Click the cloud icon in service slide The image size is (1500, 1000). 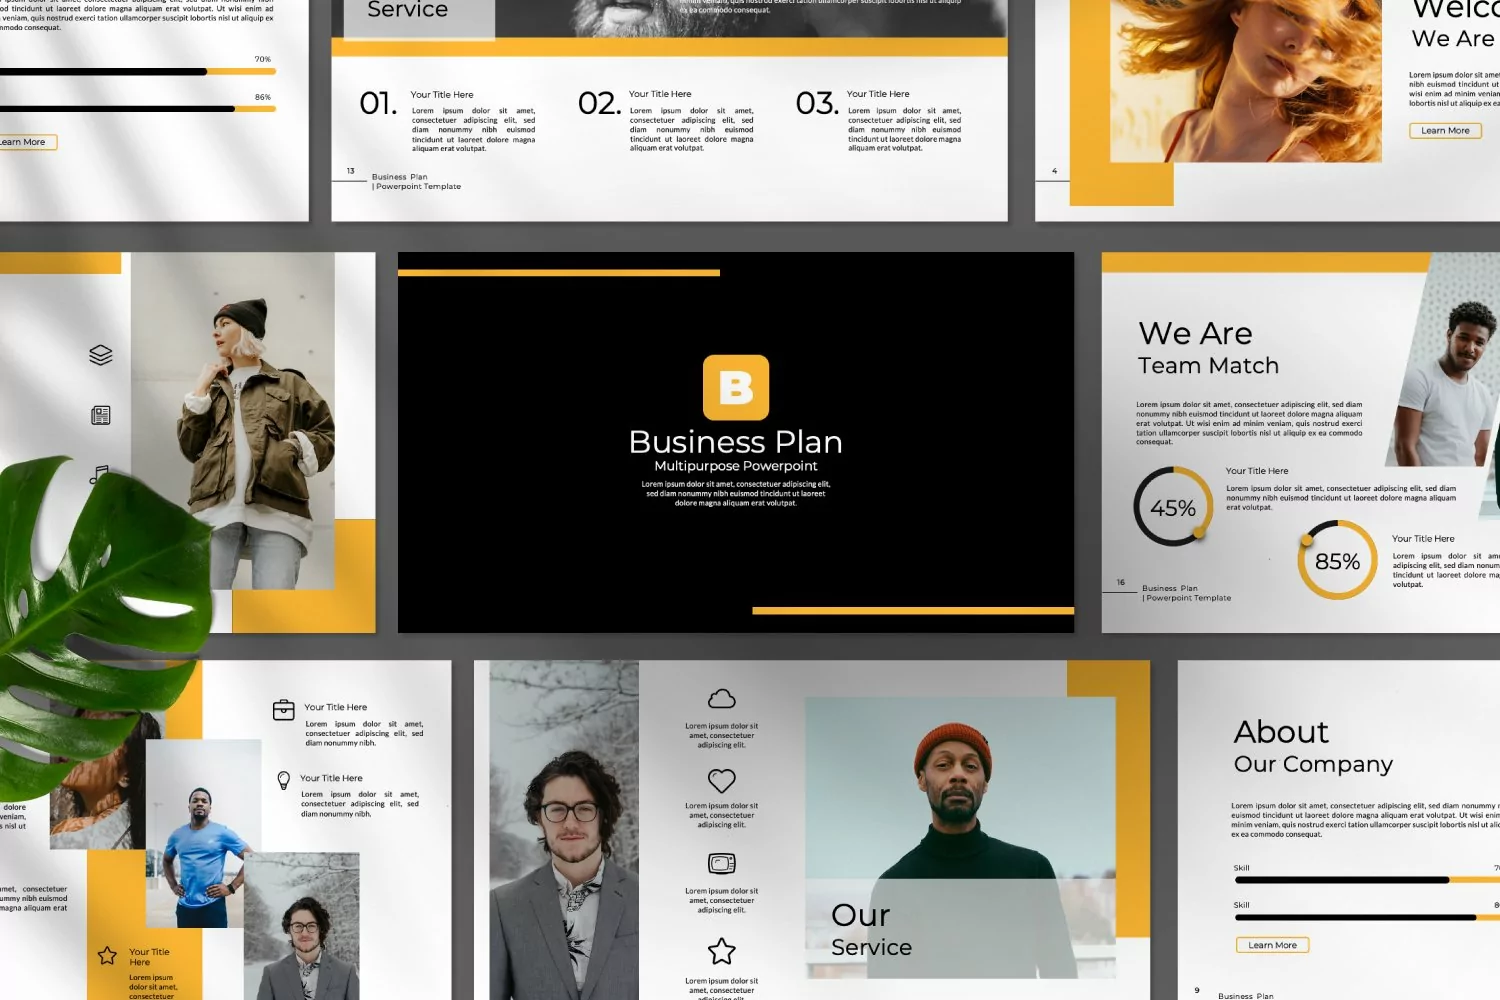[x=722, y=699]
